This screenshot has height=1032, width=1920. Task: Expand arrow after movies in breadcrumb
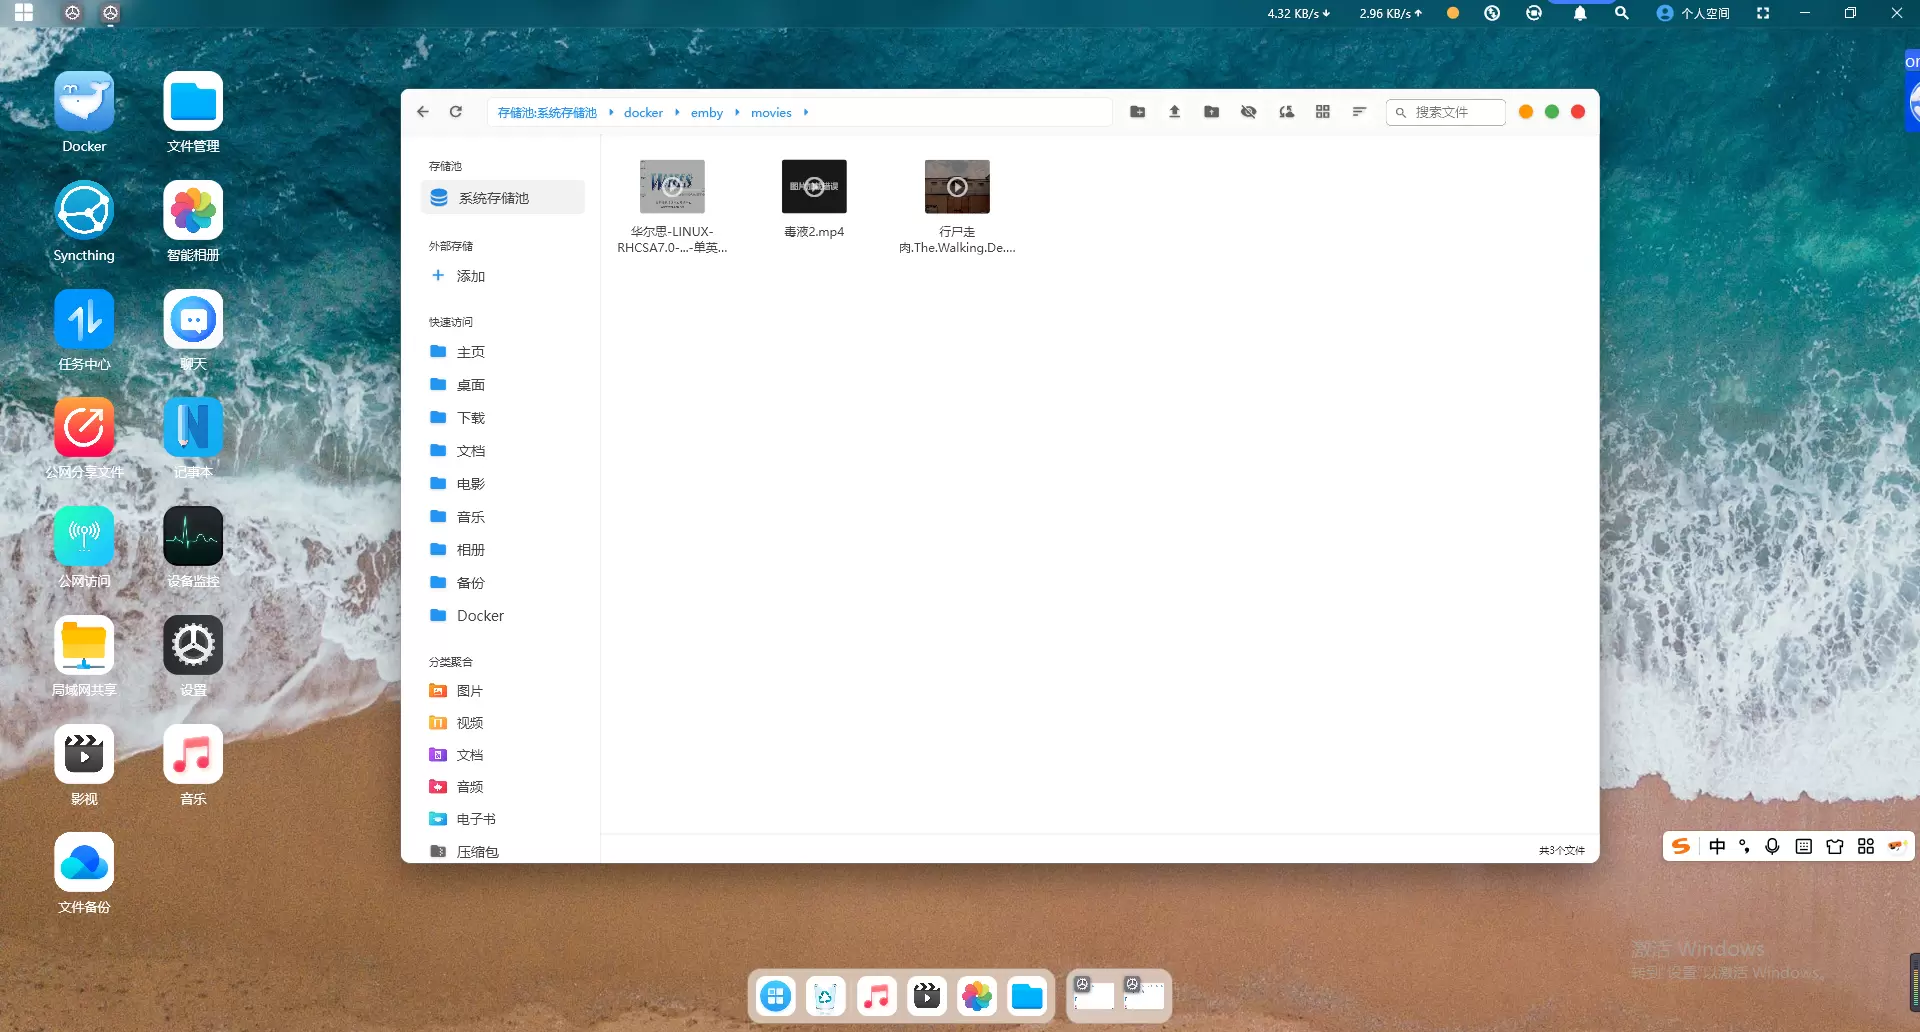806,113
